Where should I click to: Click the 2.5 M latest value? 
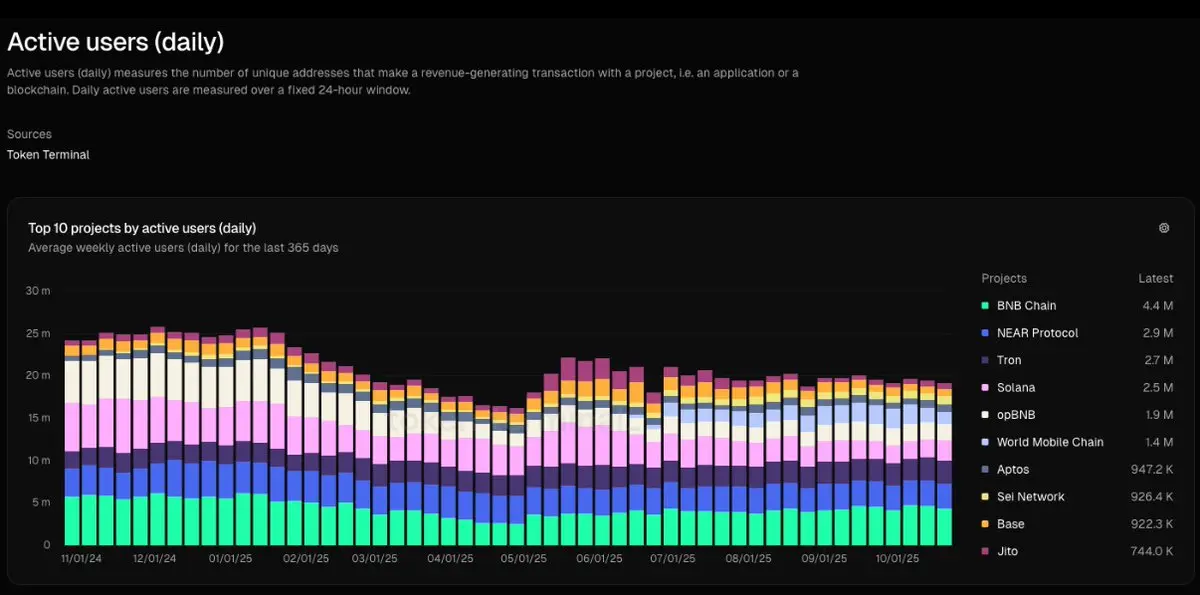coord(1158,387)
